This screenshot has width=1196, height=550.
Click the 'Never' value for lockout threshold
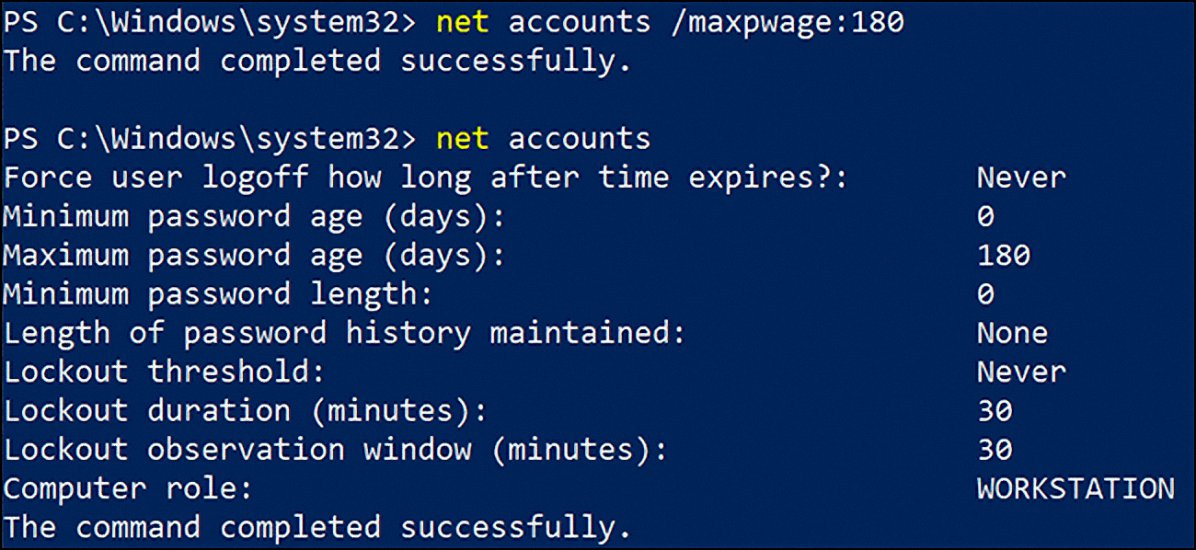click(1021, 372)
